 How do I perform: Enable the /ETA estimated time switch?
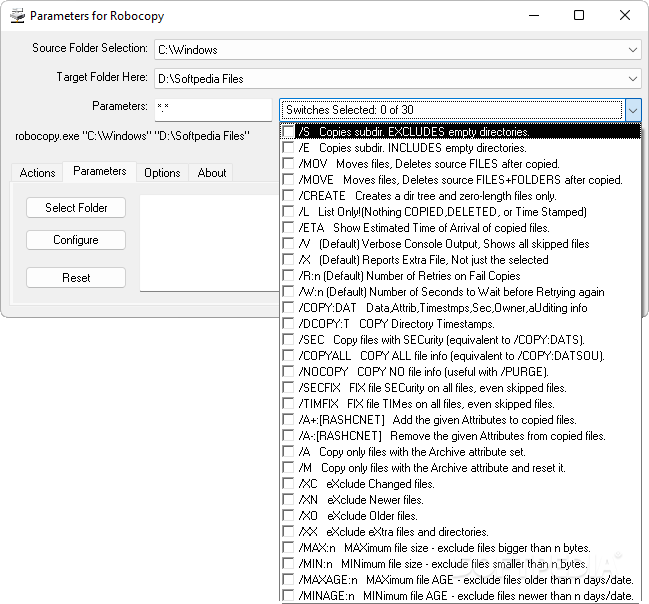[x=288, y=228]
